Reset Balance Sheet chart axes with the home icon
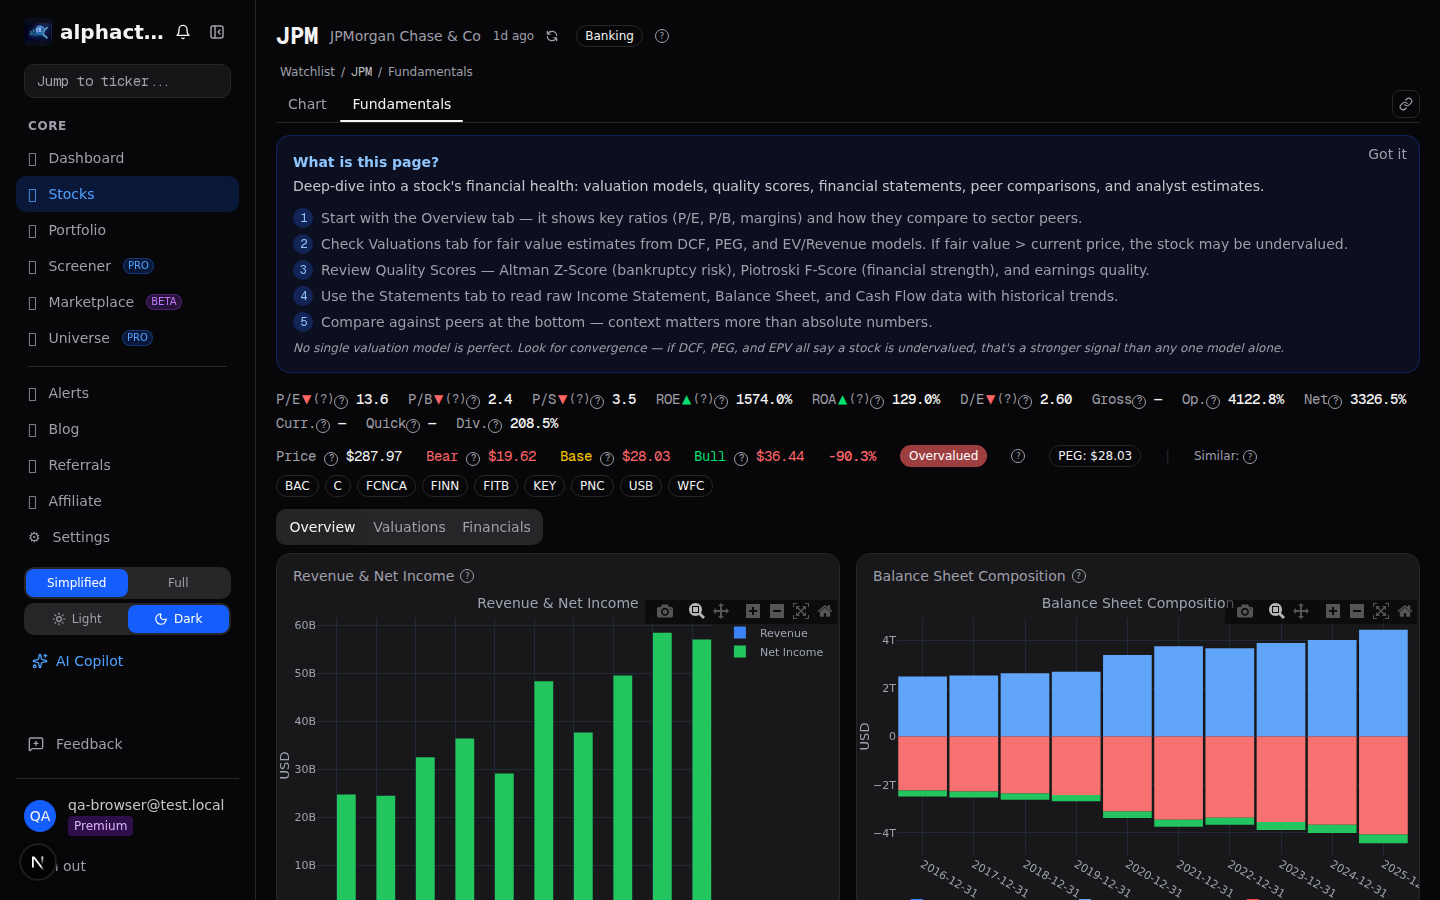 click(x=1405, y=611)
